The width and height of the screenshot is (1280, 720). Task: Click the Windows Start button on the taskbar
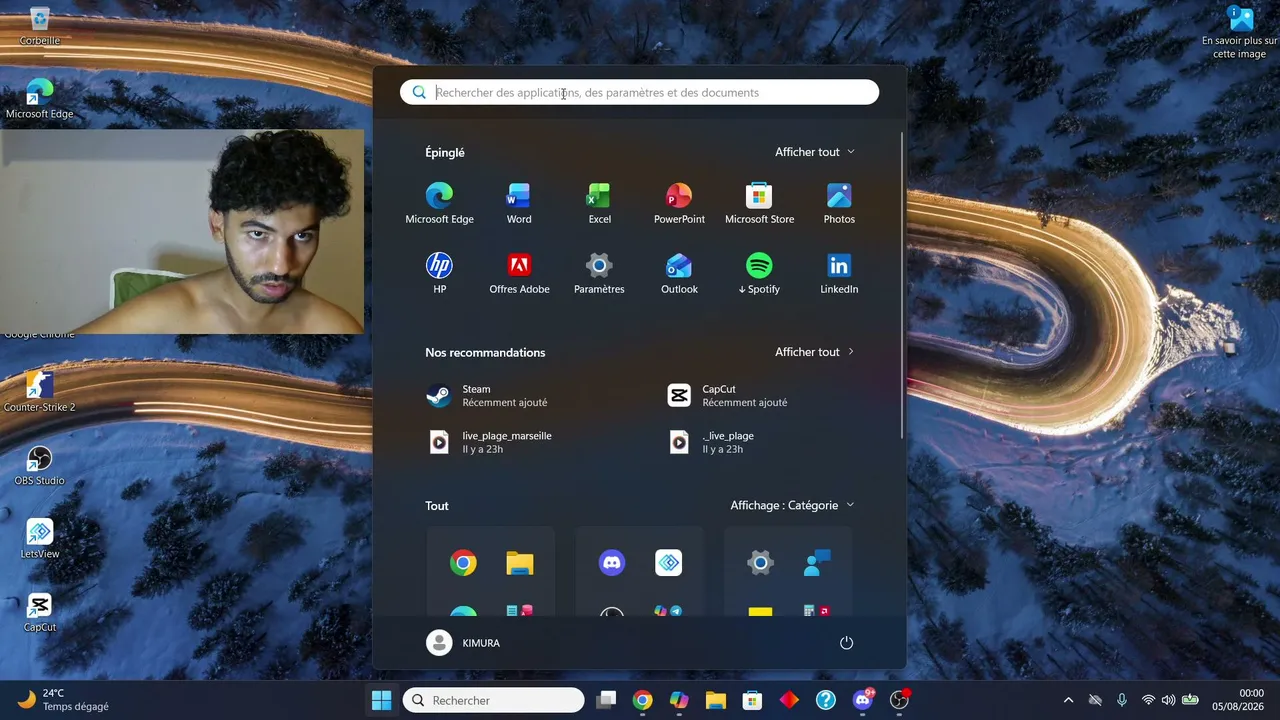click(x=381, y=700)
